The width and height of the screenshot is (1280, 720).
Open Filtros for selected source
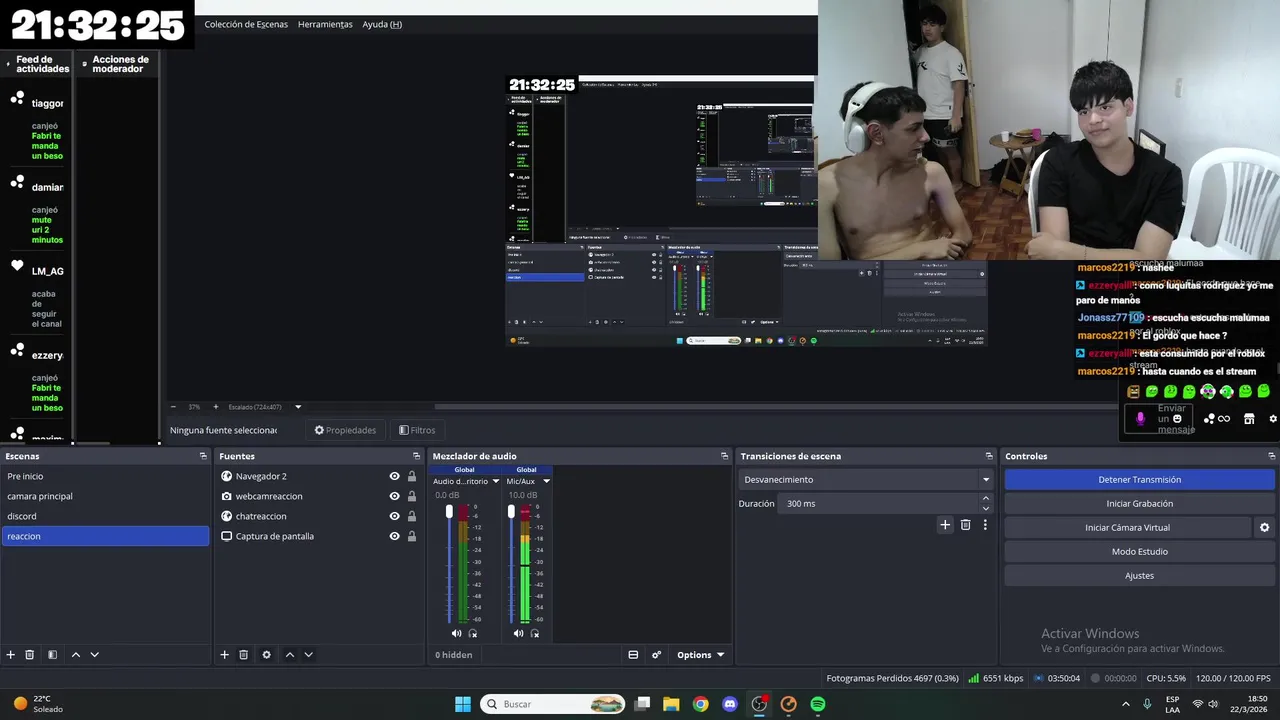click(x=417, y=430)
